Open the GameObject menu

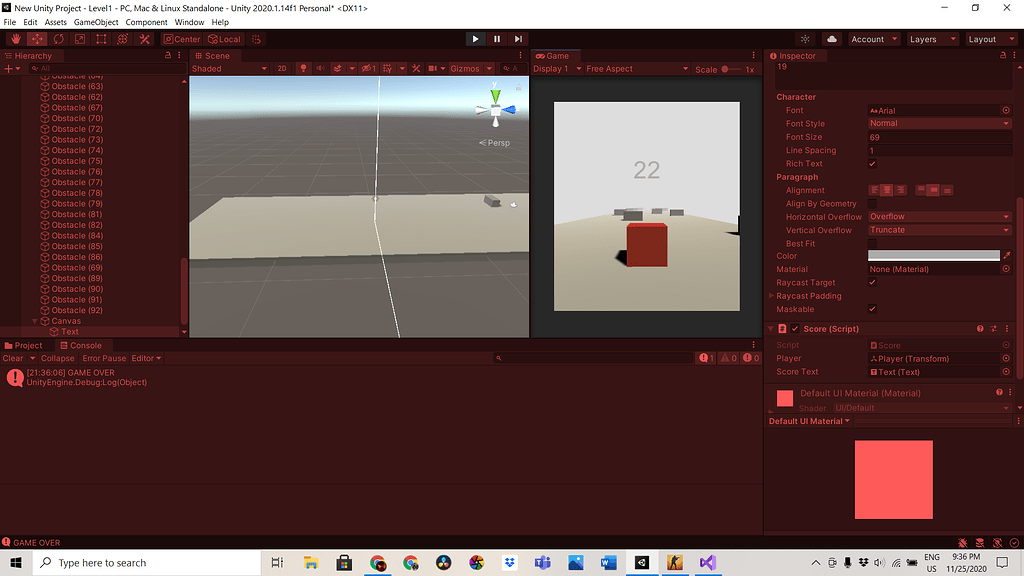tap(96, 21)
